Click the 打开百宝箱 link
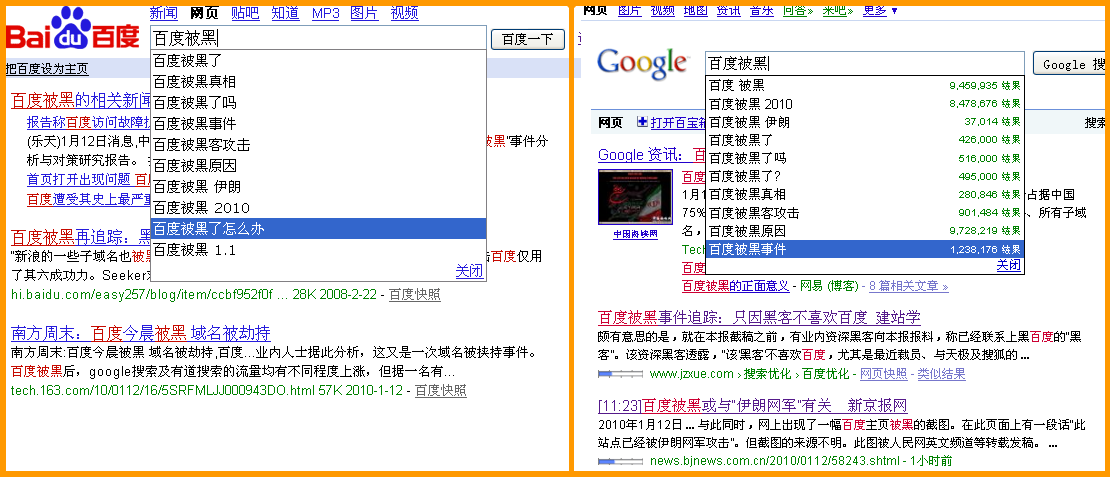 (x=678, y=123)
